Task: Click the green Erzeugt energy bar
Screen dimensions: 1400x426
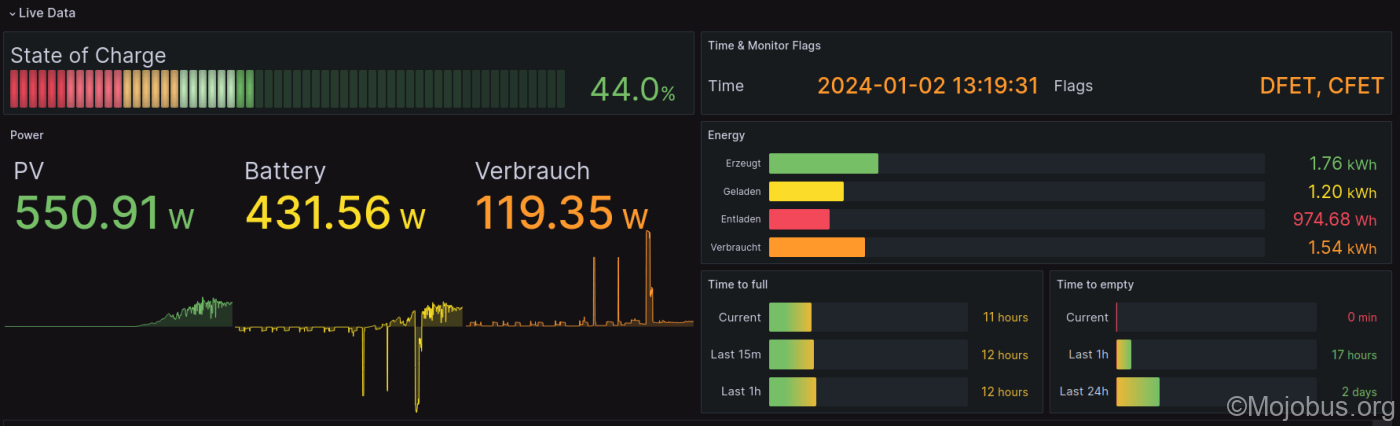Action: 823,163
